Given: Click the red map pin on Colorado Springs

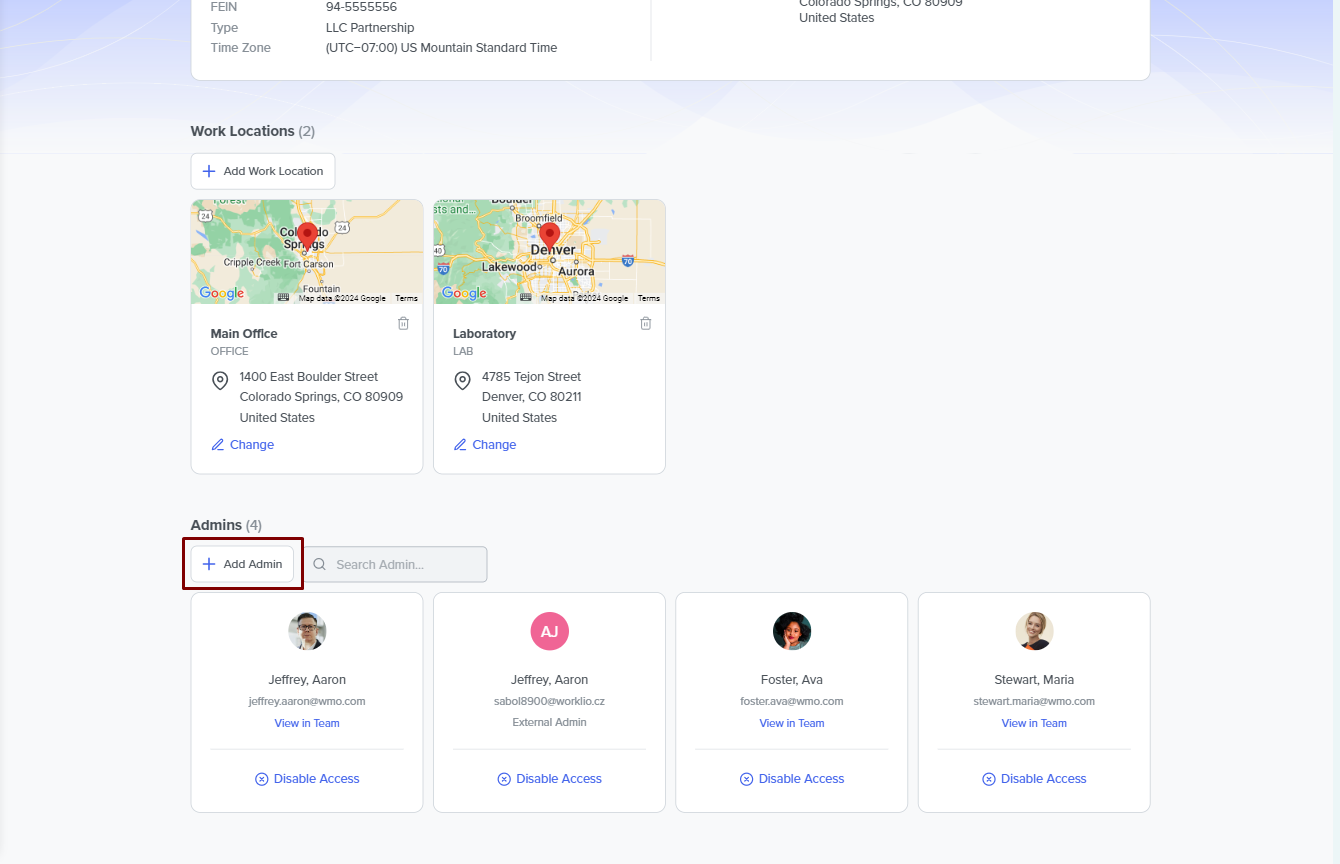Looking at the screenshot, I should [x=308, y=236].
